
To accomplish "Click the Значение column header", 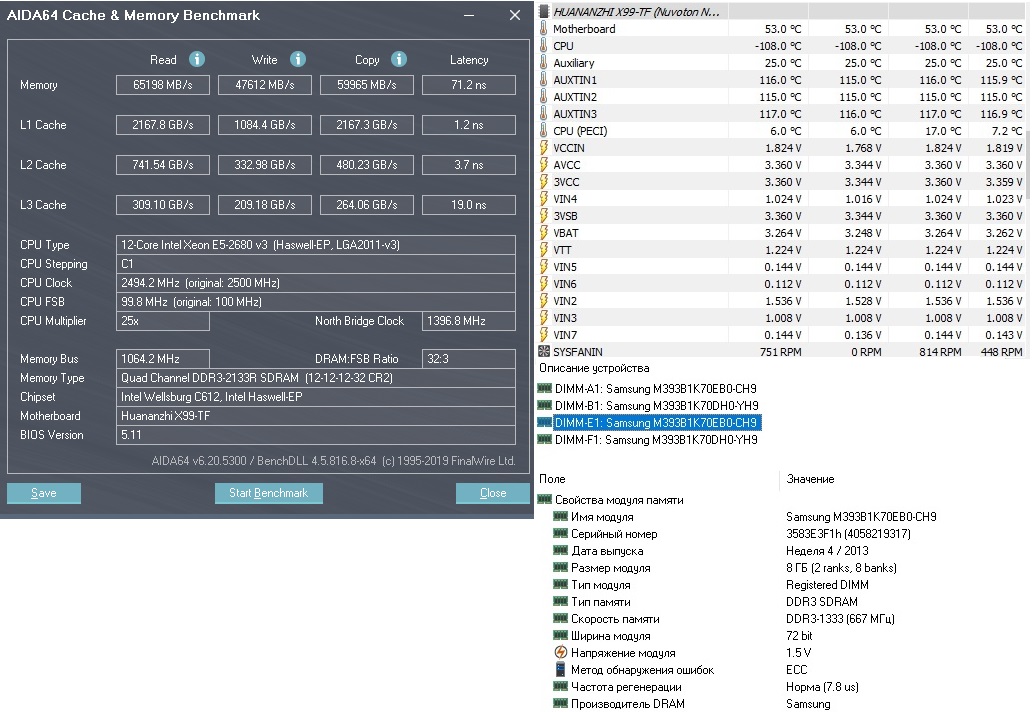I will click(810, 479).
